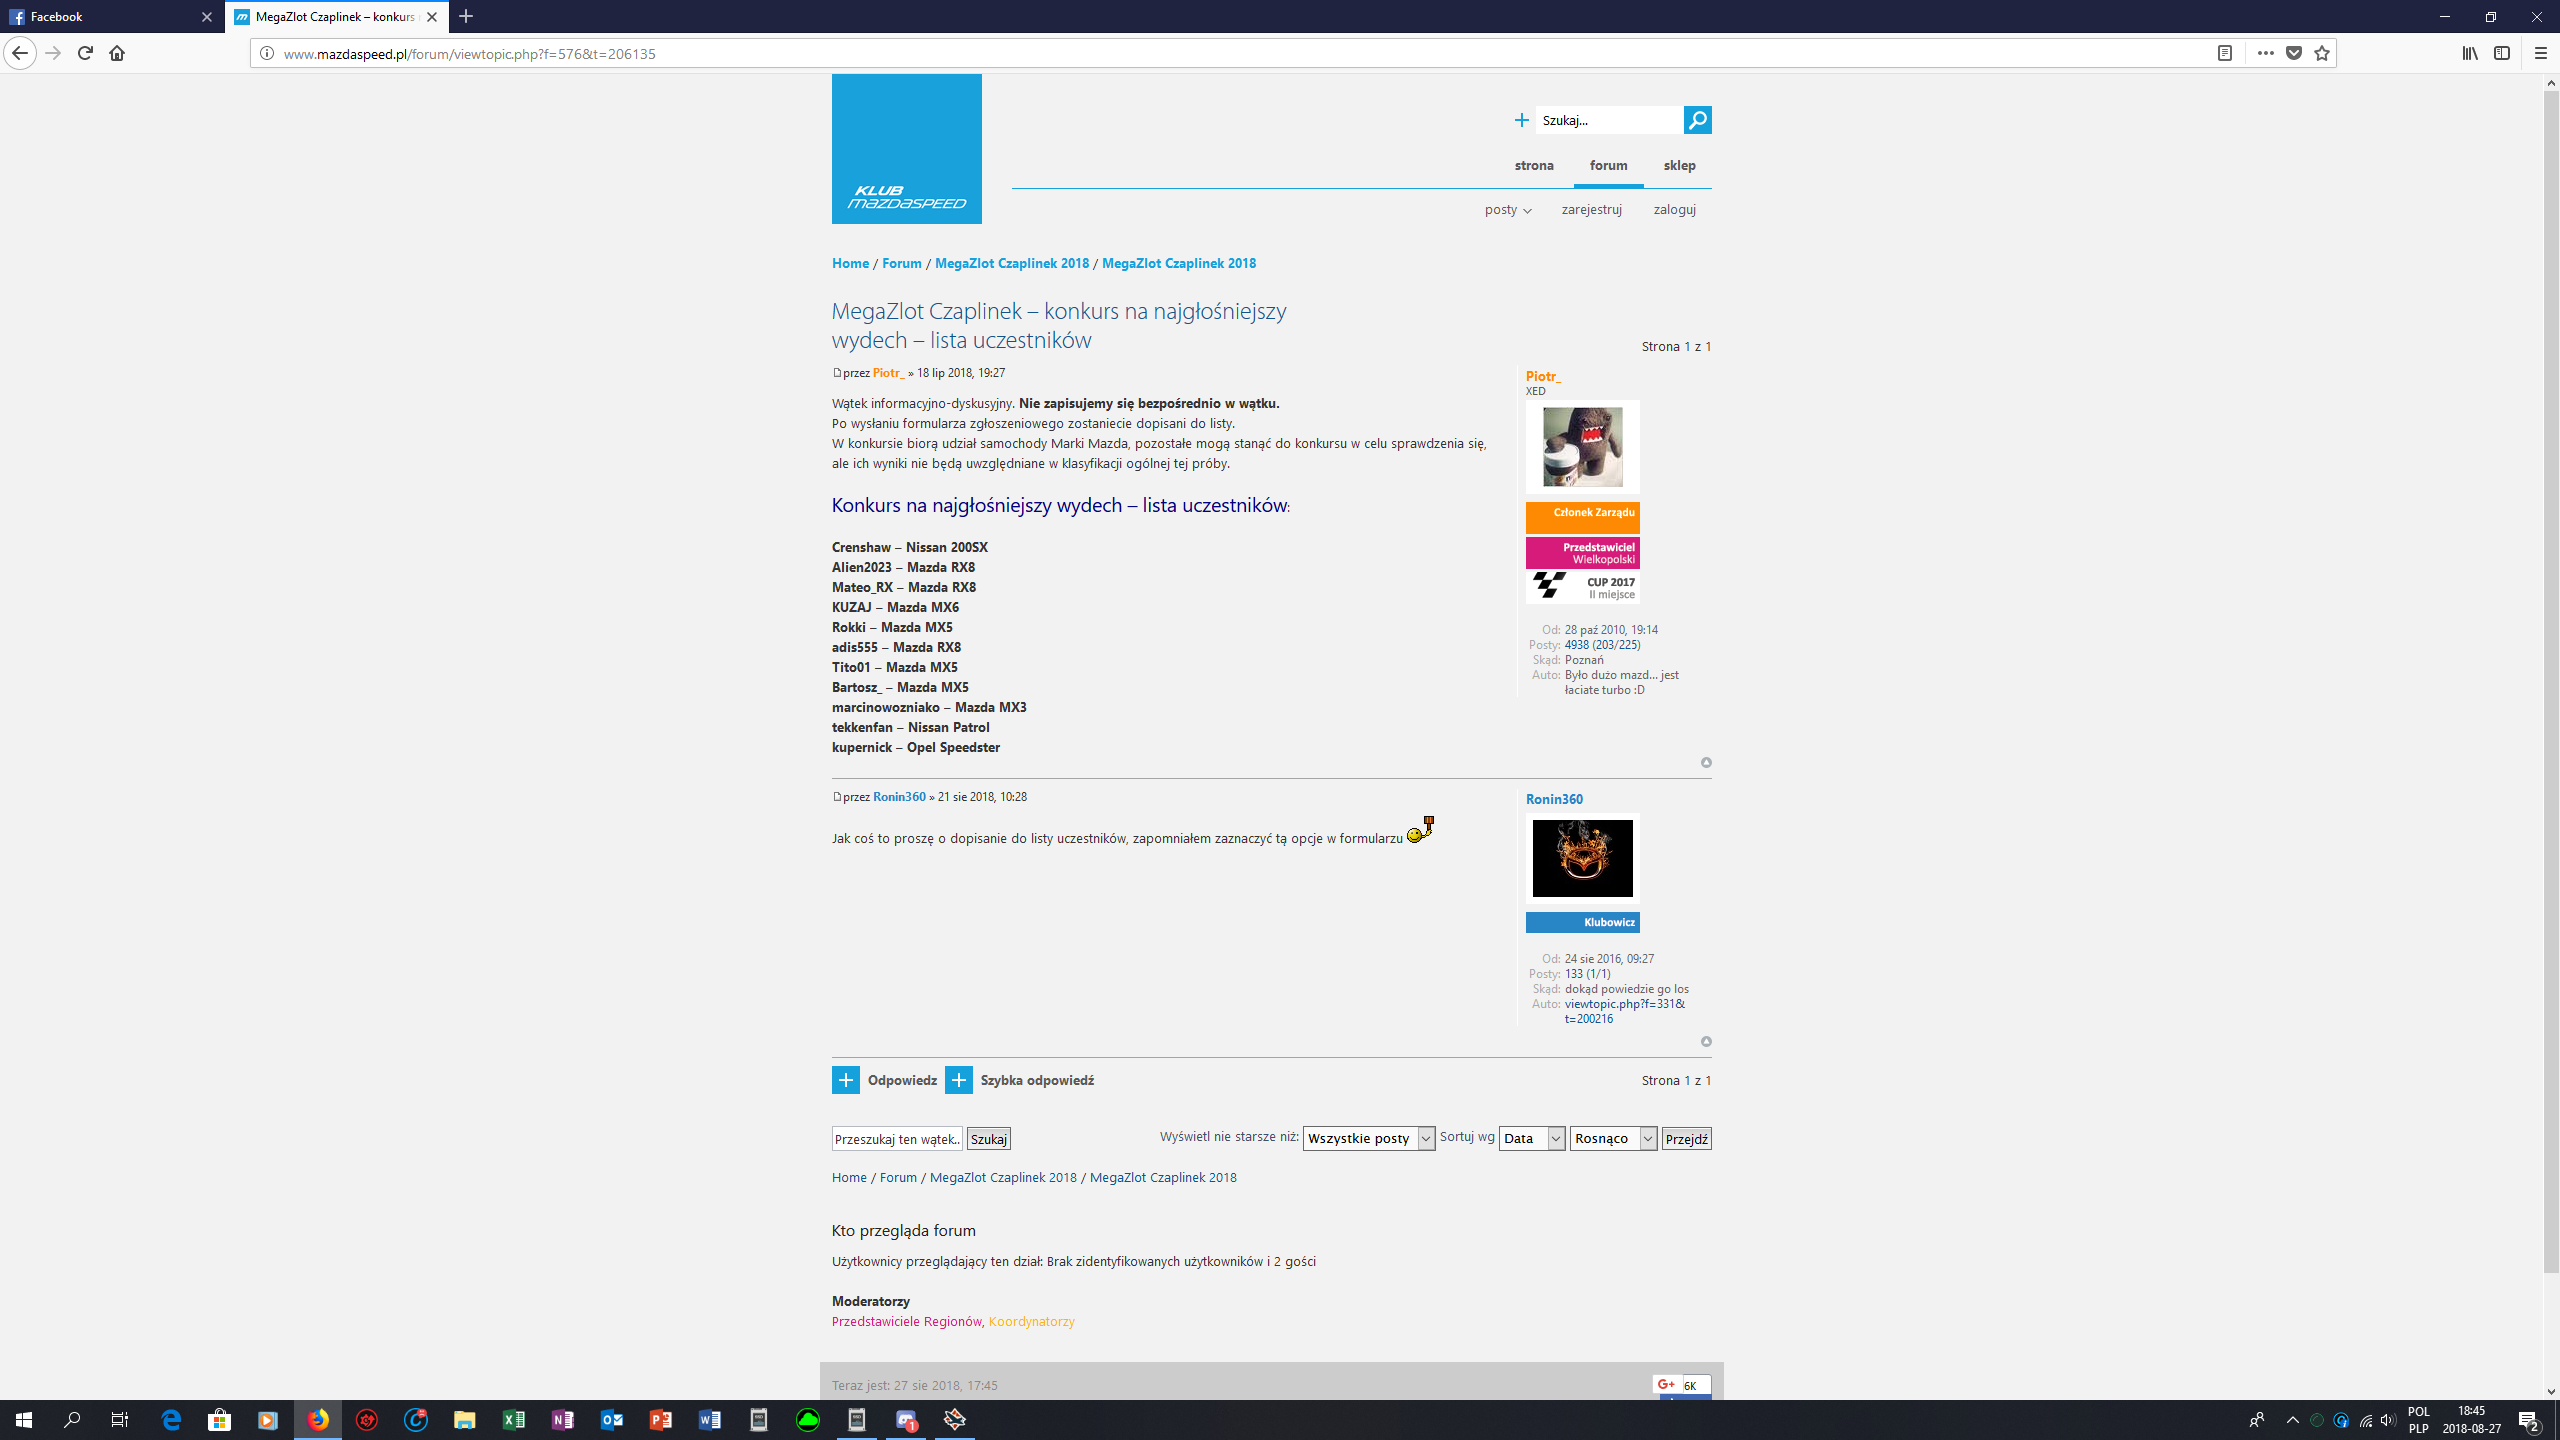Open the Data sort field dropdown
Image resolution: width=2560 pixels, height=1440 pixels.
(1531, 1138)
